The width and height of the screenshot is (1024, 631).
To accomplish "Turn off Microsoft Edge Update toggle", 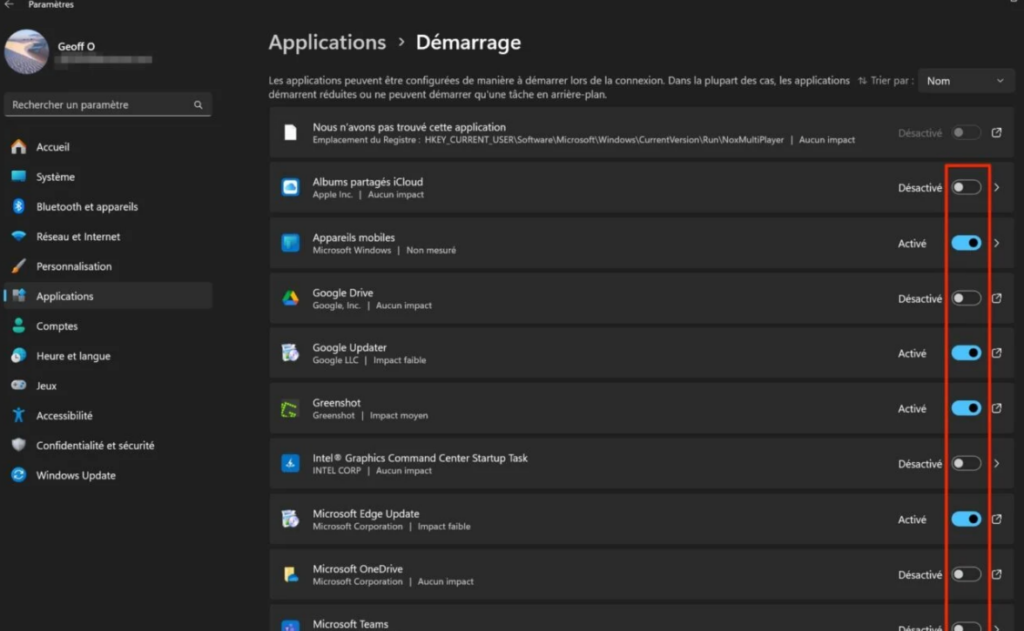I will pyautogui.click(x=966, y=519).
